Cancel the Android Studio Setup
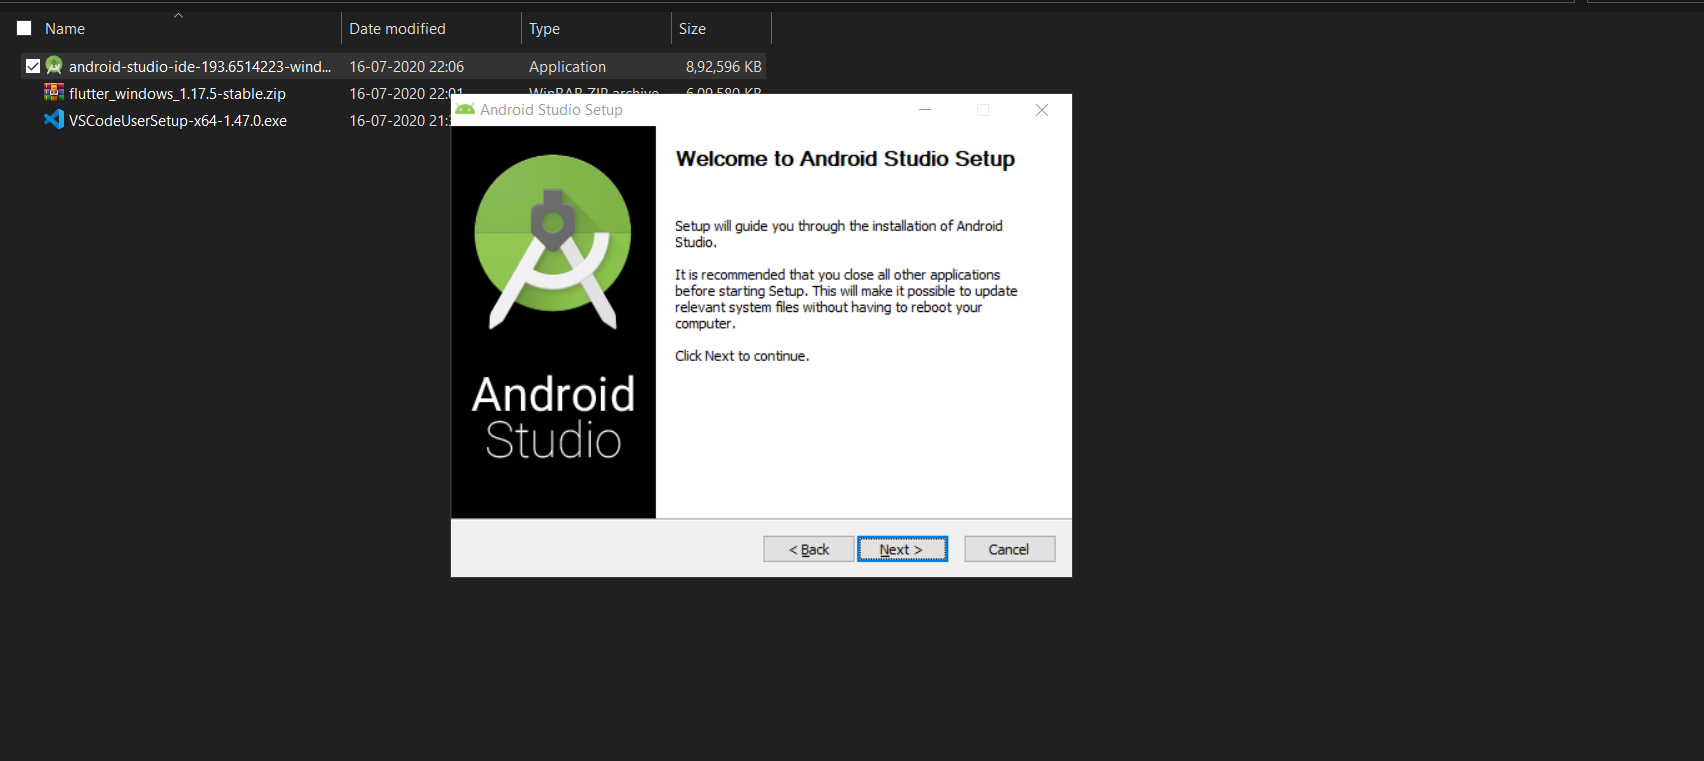 (x=1009, y=549)
